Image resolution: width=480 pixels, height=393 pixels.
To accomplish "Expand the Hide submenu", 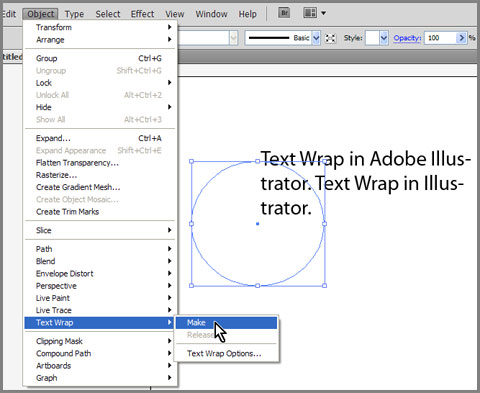I will 100,107.
